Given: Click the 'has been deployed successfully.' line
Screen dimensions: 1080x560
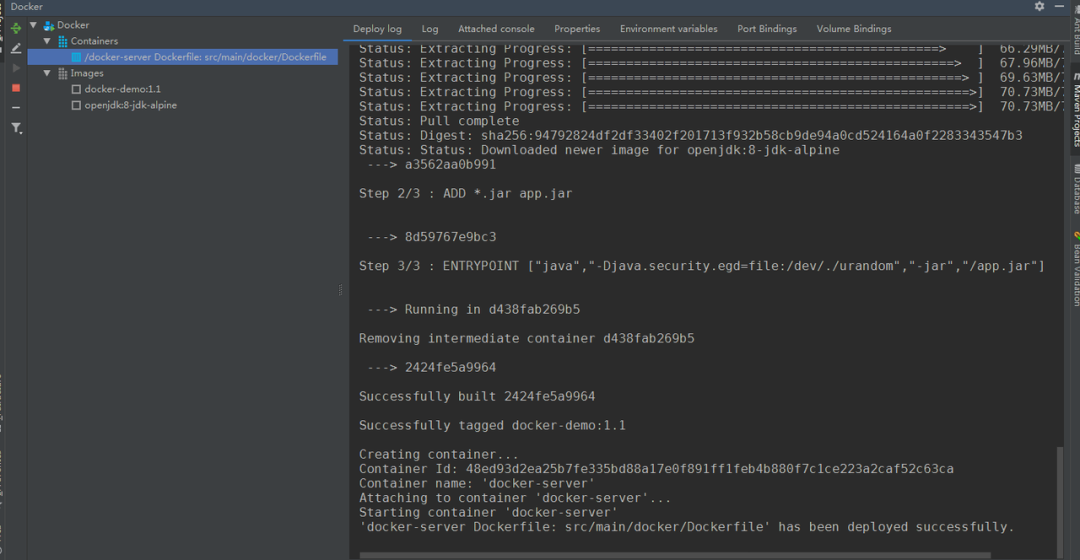Looking at the screenshot, I should point(687,527).
